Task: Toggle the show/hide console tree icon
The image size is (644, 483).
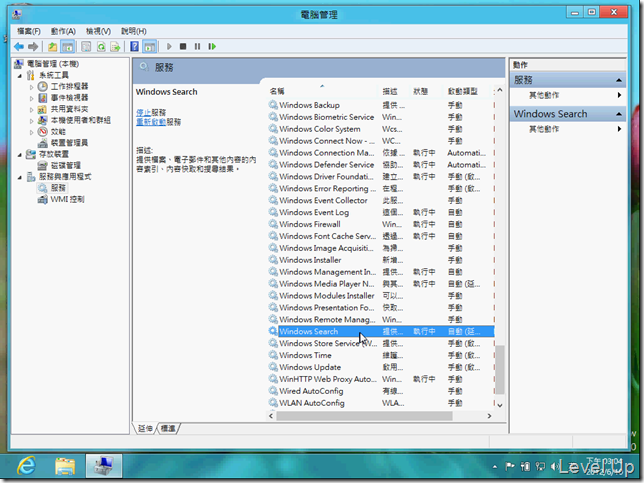Action: [67, 46]
